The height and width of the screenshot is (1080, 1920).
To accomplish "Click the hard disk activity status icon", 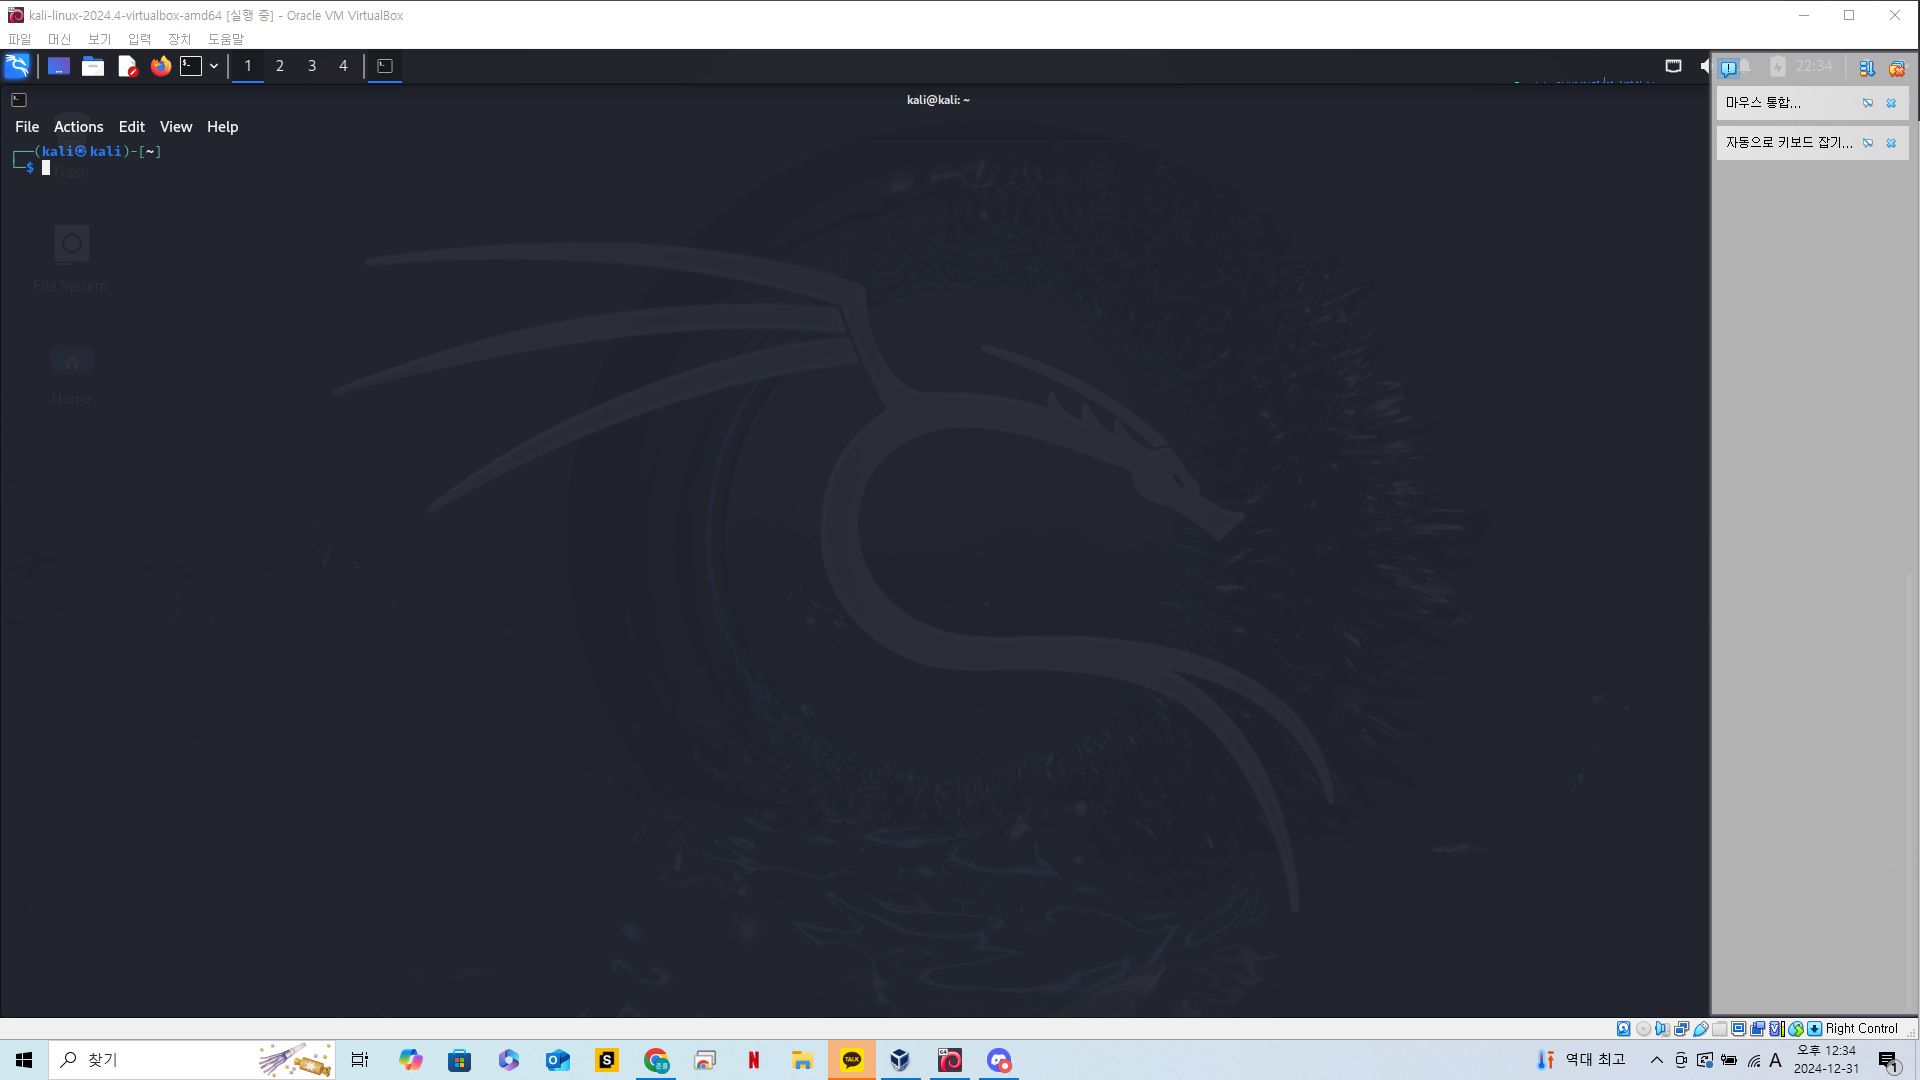I will tap(1623, 1029).
